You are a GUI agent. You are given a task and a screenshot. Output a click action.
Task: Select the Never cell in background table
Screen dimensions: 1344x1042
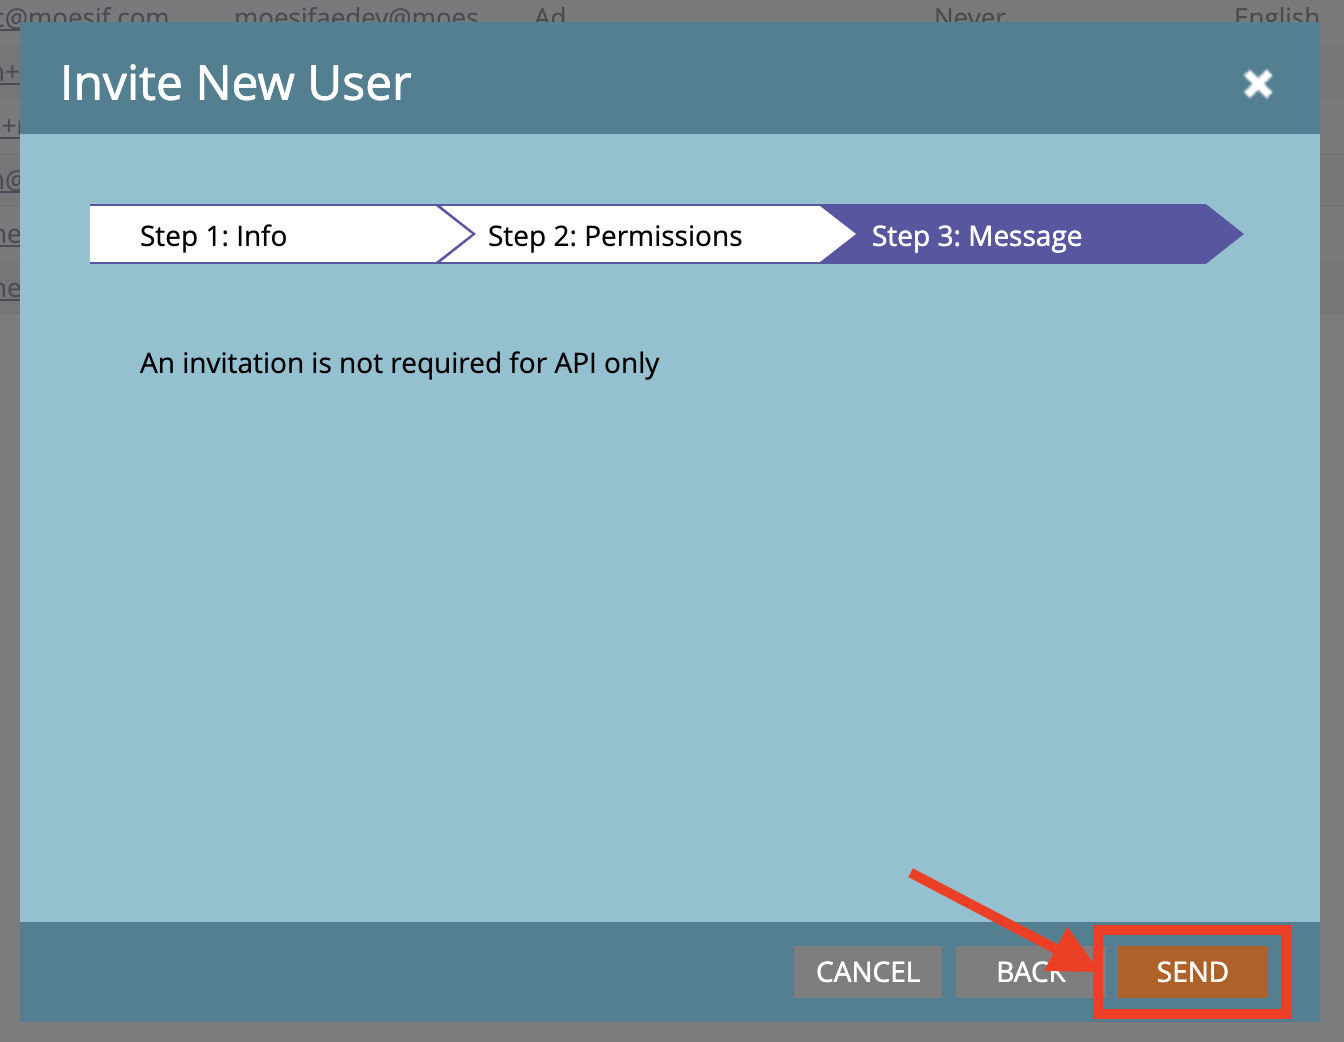[969, 14]
